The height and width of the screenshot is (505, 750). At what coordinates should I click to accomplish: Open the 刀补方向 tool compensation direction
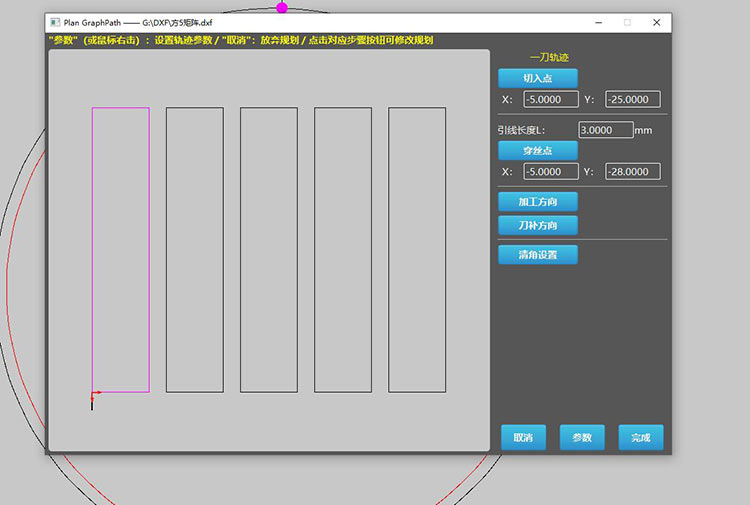pos(538,225)
